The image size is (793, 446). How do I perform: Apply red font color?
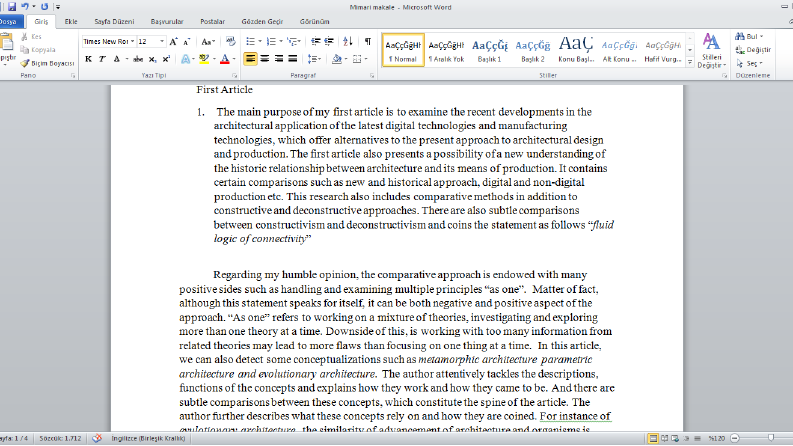pyautogui.click(x=225, y=59)
